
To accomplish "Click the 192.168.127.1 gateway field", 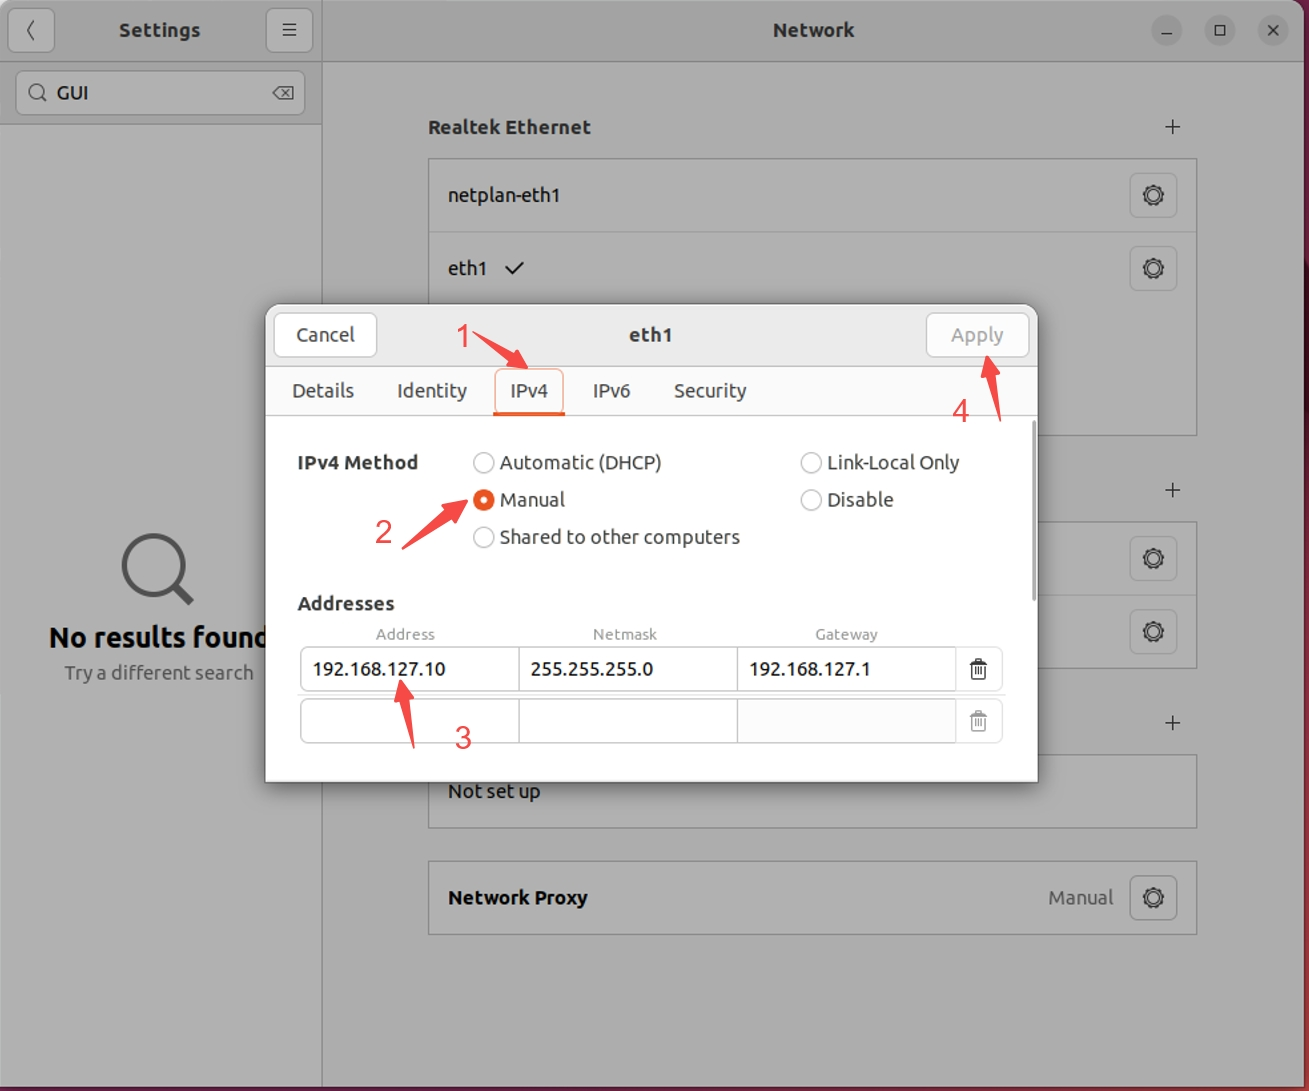I will [x=847, y=669].
